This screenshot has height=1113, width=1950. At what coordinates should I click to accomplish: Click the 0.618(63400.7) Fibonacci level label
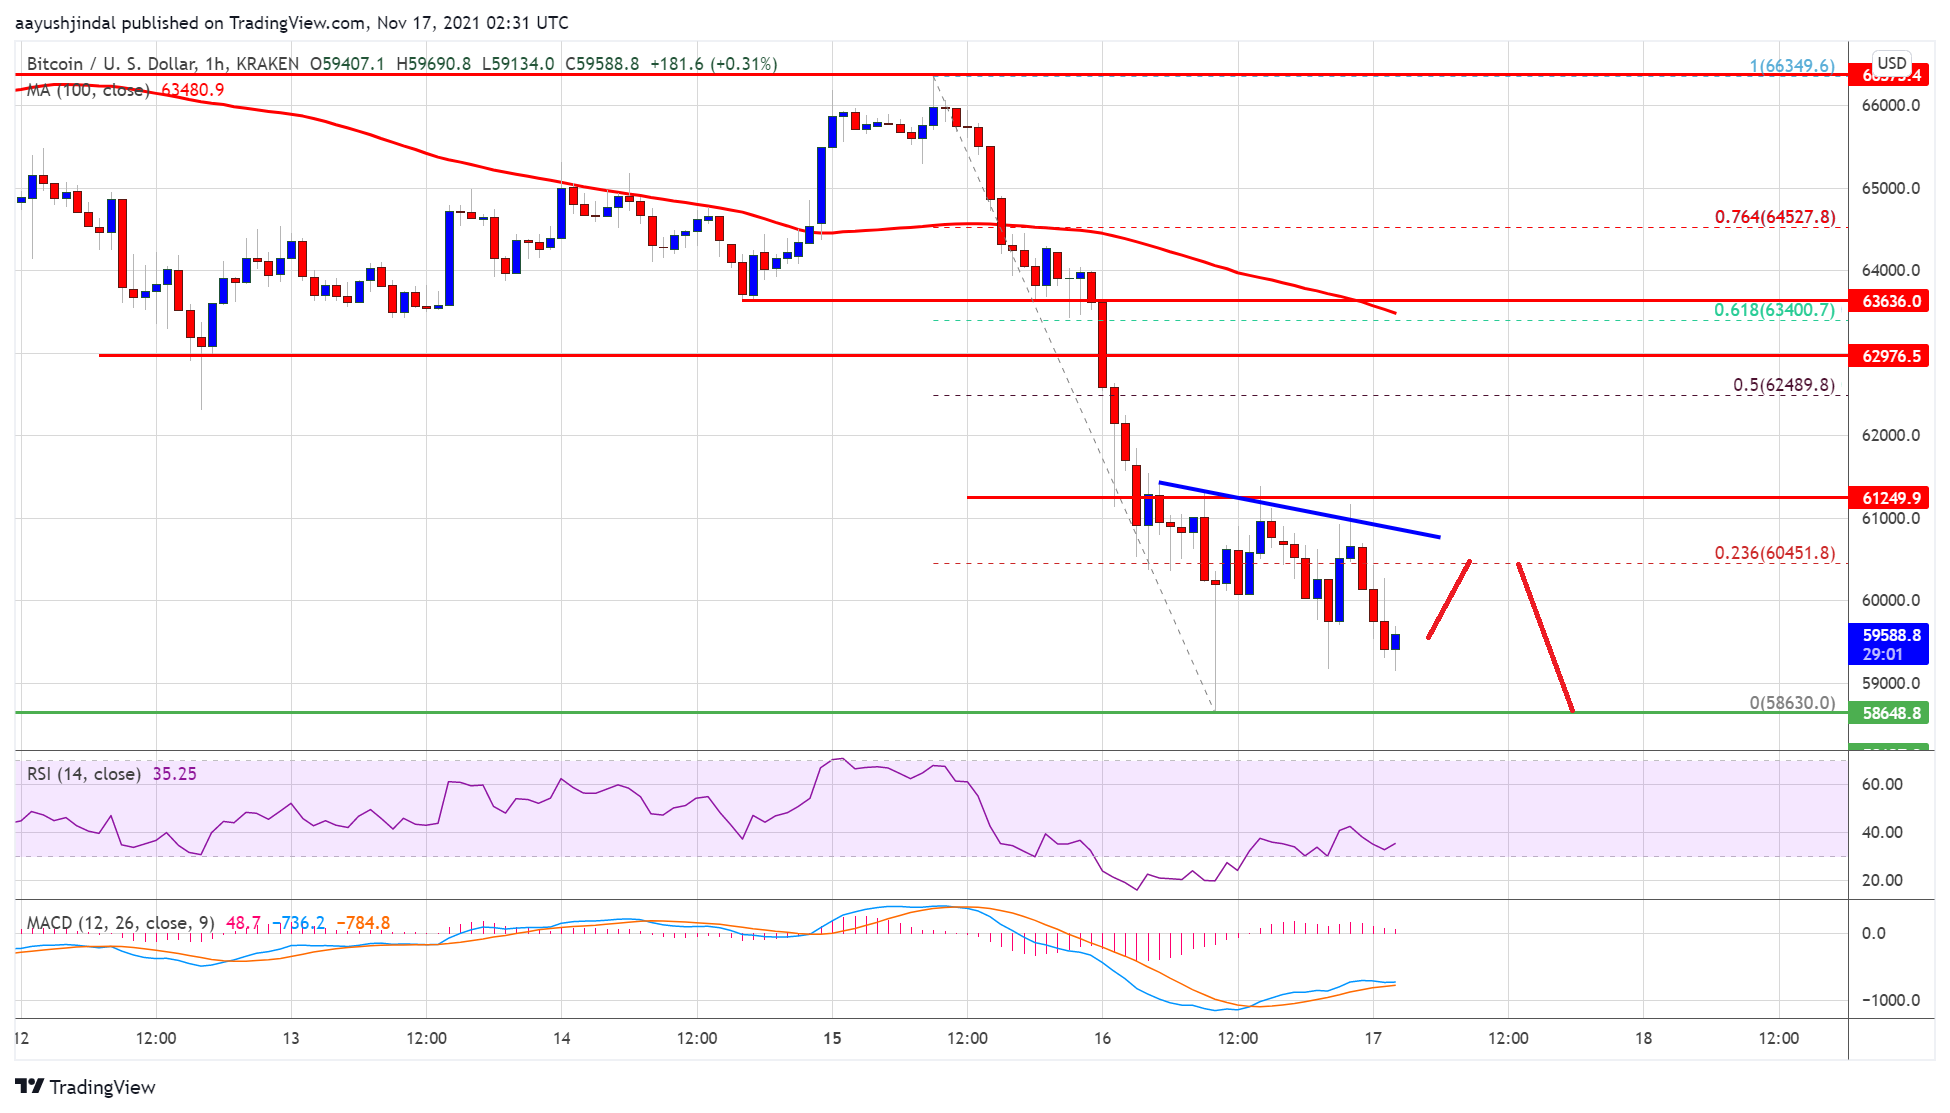[x=1774, y=310]
